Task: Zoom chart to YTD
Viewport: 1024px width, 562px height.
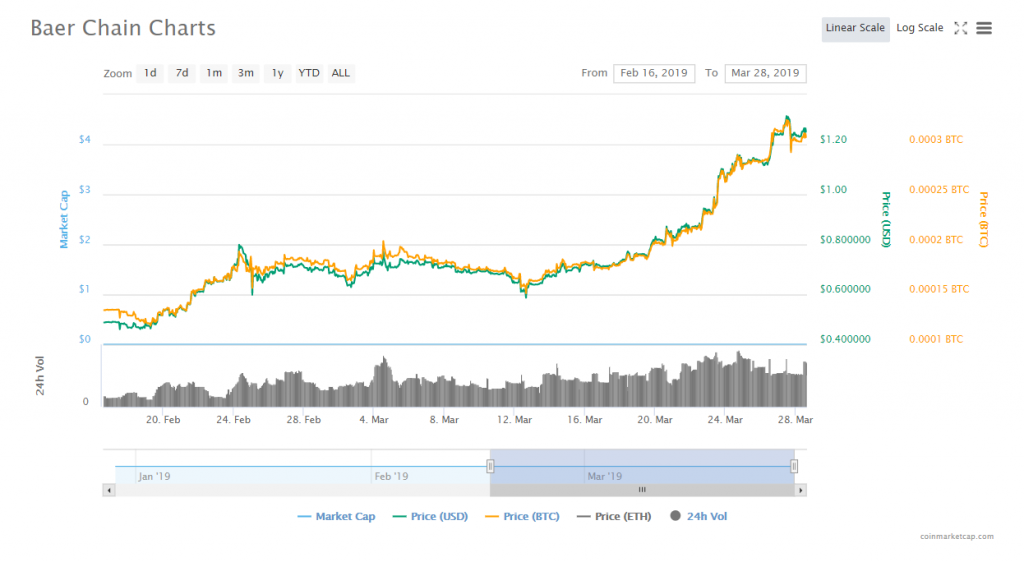Action: tap(309, 73)
